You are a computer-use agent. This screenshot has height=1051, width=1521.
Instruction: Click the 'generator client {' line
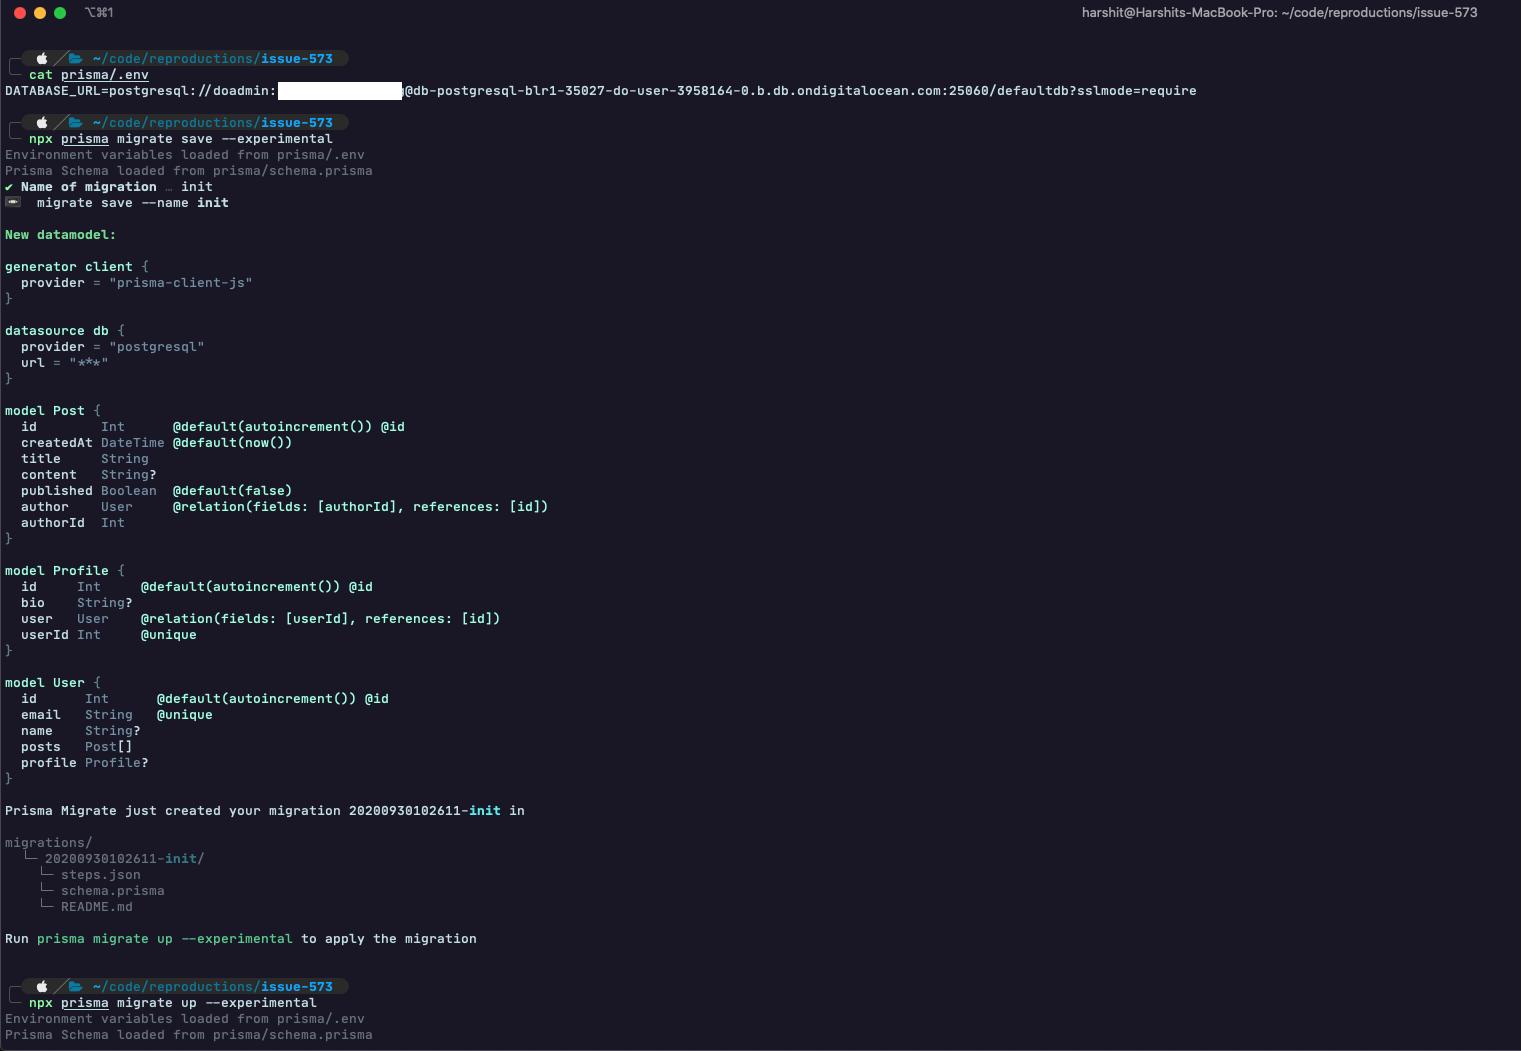pyautogui.click(x=76, y=267)
